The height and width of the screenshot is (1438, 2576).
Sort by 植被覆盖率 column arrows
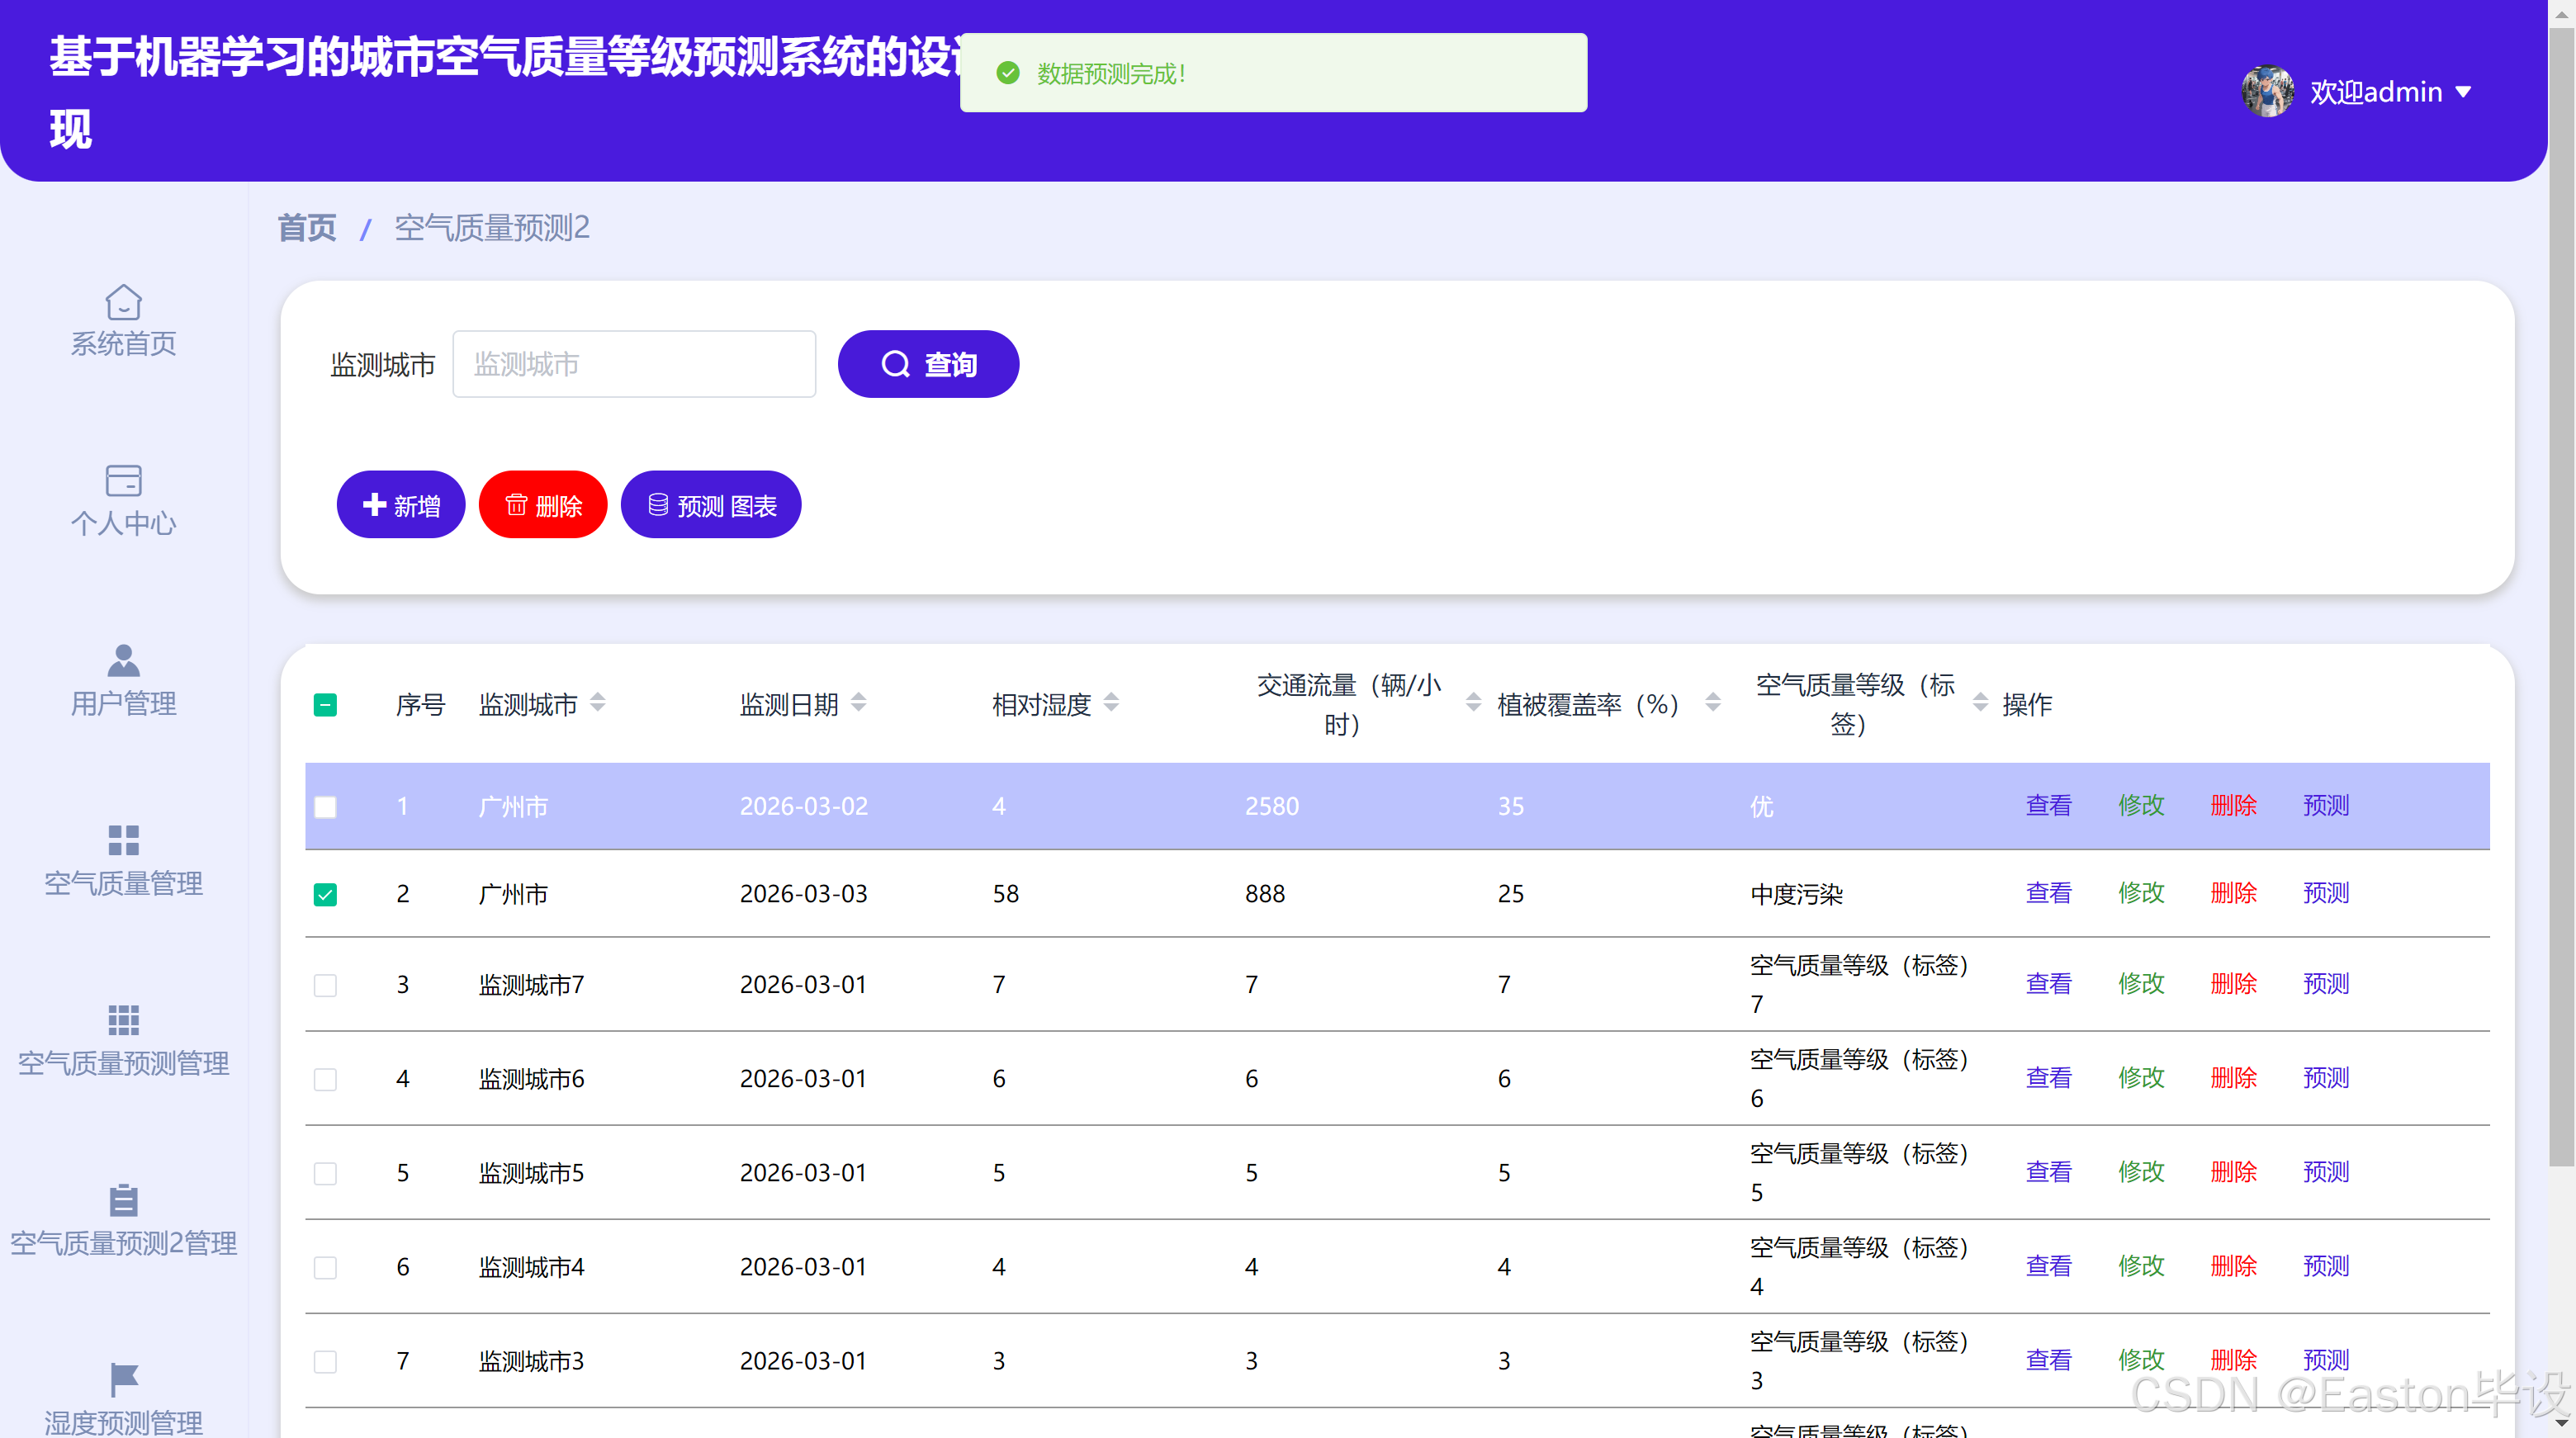1712,703
